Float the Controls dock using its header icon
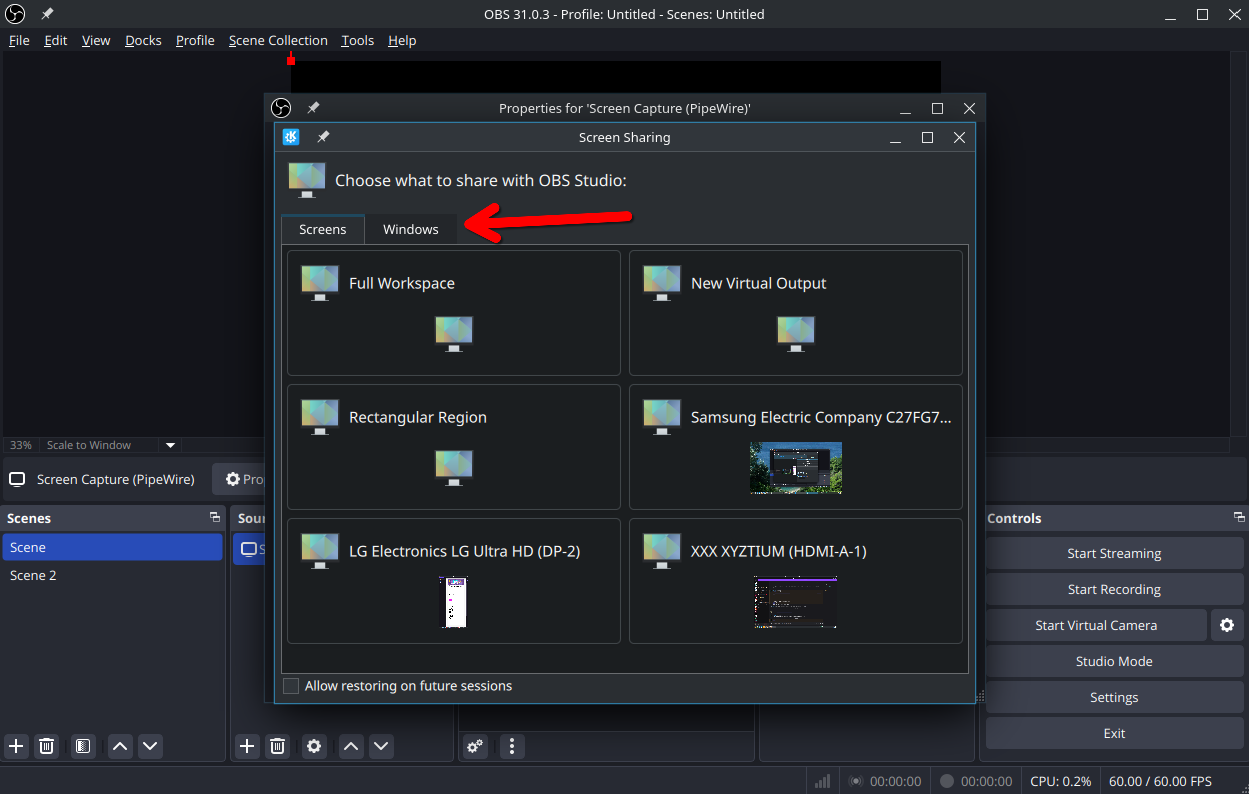 coord(1239,518)
